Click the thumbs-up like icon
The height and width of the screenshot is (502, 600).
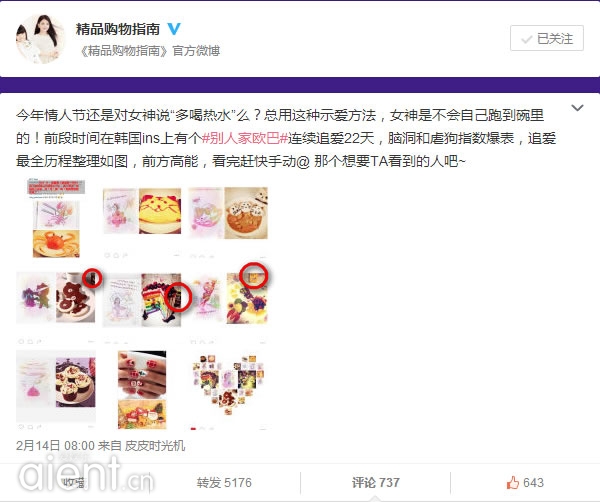(x=512, y=482)
